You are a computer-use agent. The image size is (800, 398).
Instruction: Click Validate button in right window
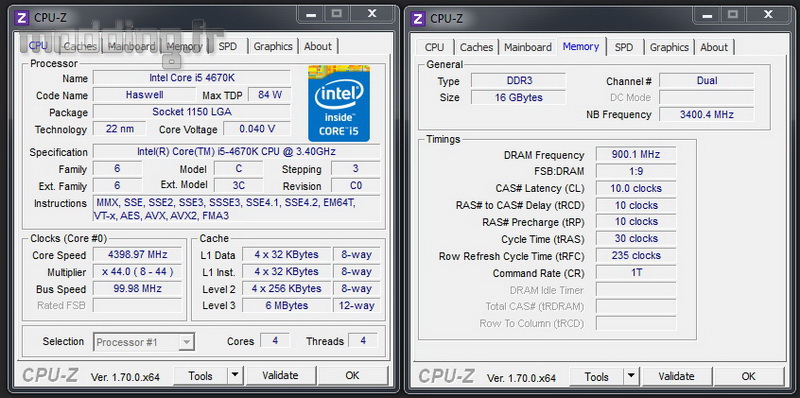click(x=677, y=377)
